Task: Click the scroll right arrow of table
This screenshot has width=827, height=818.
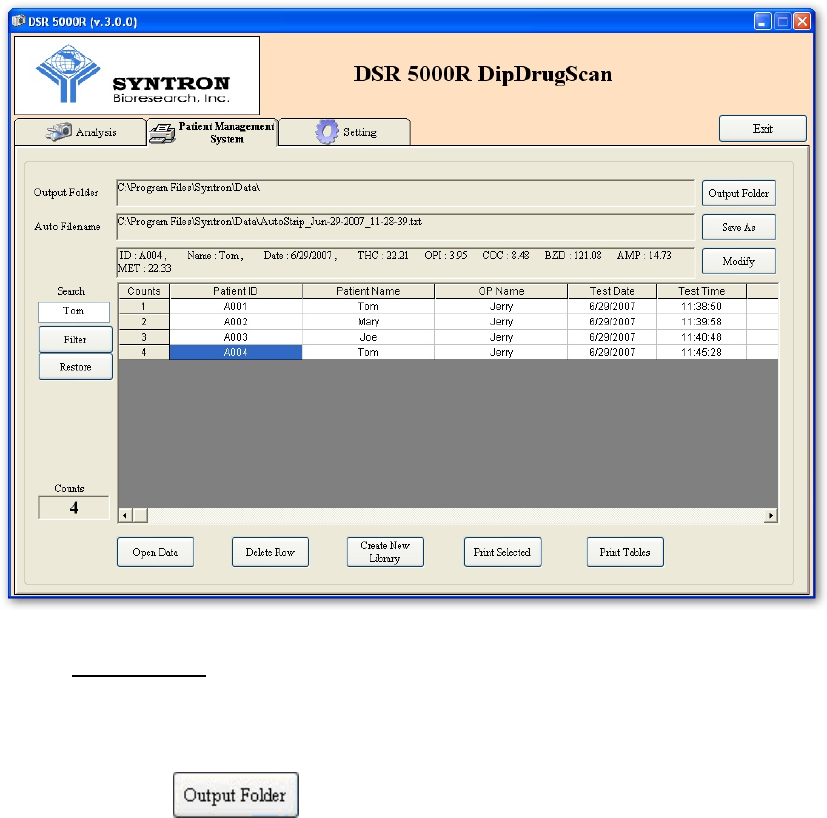Action: click(x=771, y=515)
